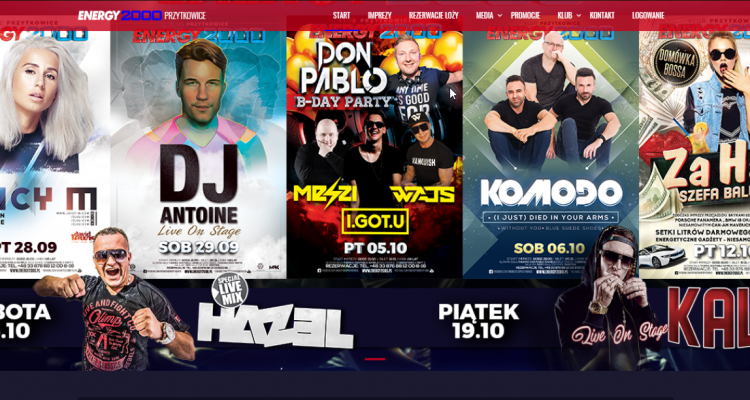Expand the KLUB dropdown arrow

point(578,15)
